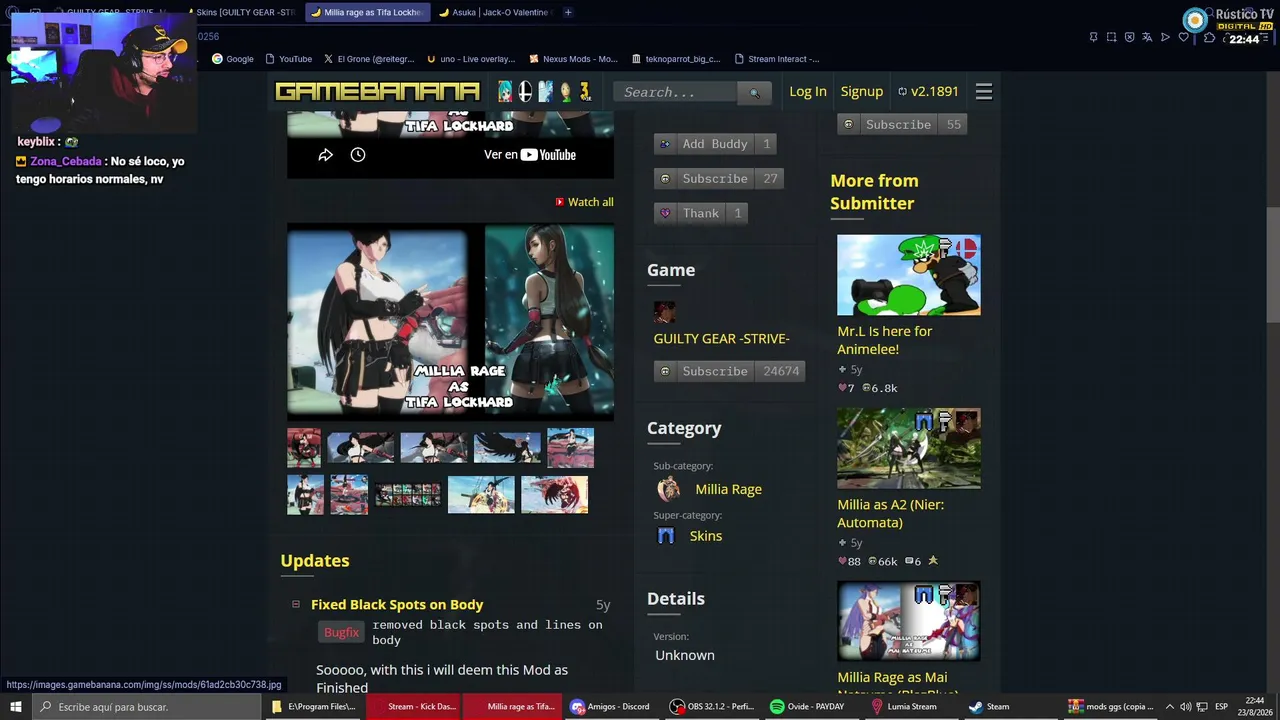The width and height of the screenshot is (1280, 720).
Task: Open the uno - Live overlay bookmark
Action: (470, 59)
